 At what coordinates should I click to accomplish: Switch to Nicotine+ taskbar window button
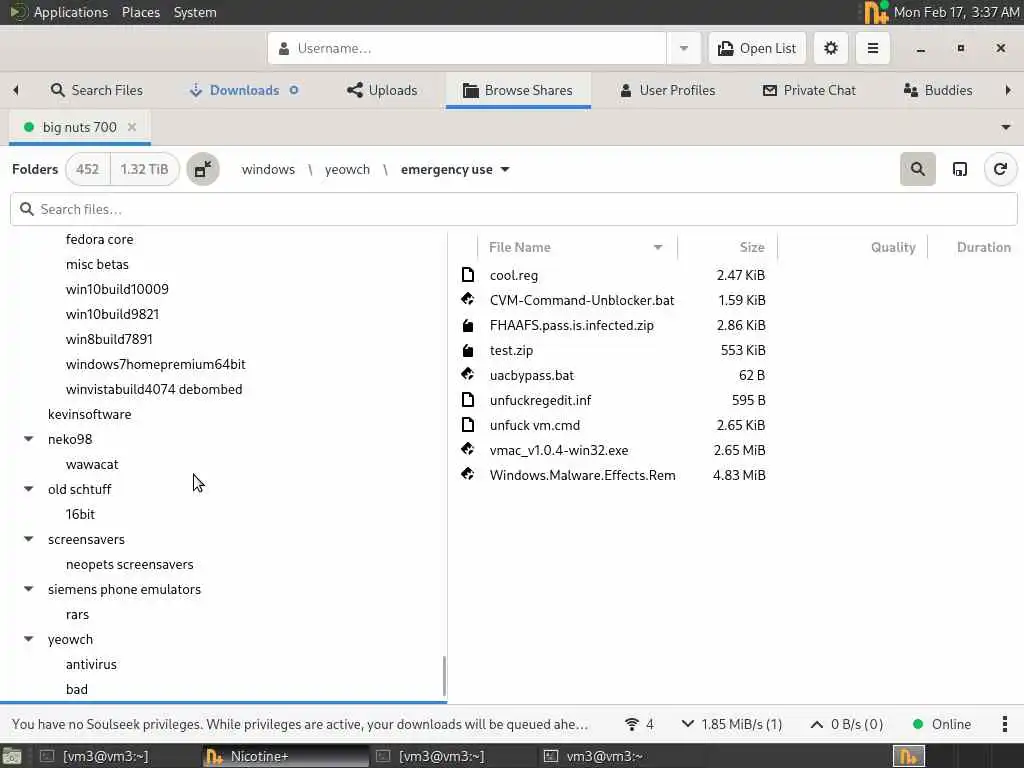pyautogui.click(x=285, y=756)
